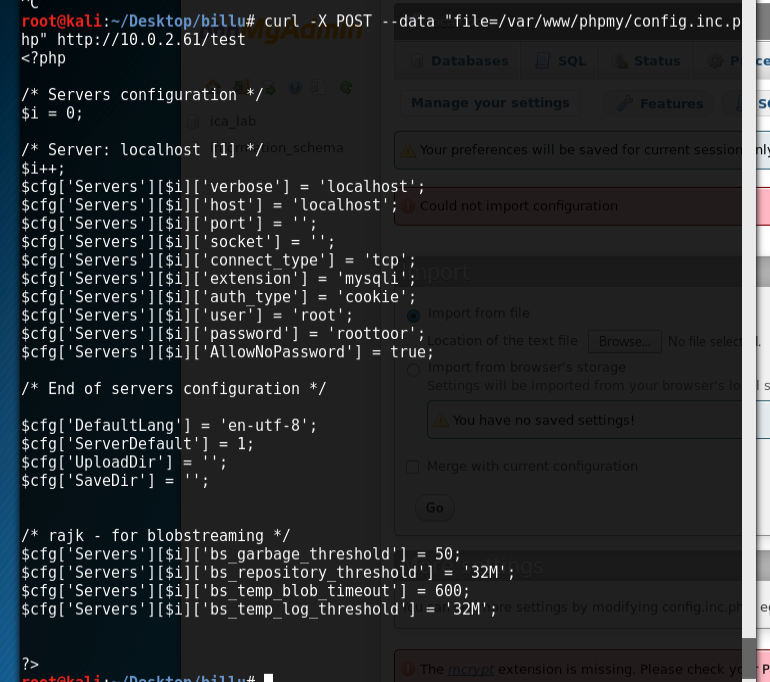Image resolution: width=770 pixels, height=682 pixels.
Task: Click 'Location of the text file' label
Action: (x=502, y=340)
